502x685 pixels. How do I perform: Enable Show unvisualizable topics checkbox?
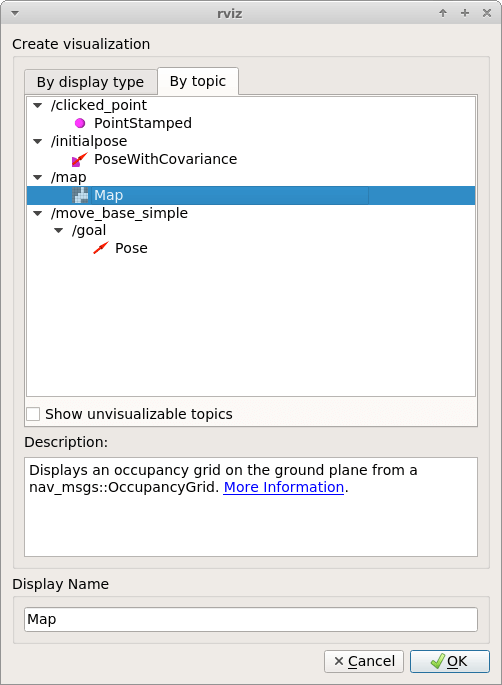(x=33, y=414)
